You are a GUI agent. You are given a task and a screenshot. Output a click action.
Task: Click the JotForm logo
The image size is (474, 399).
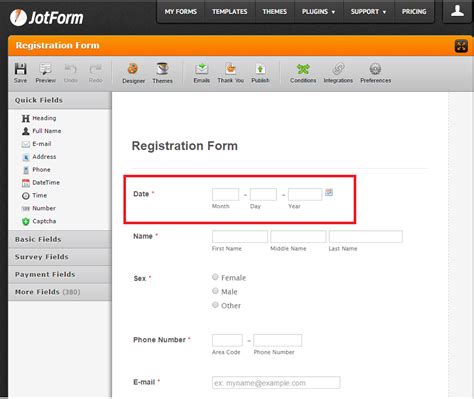(x=47, y=17)
